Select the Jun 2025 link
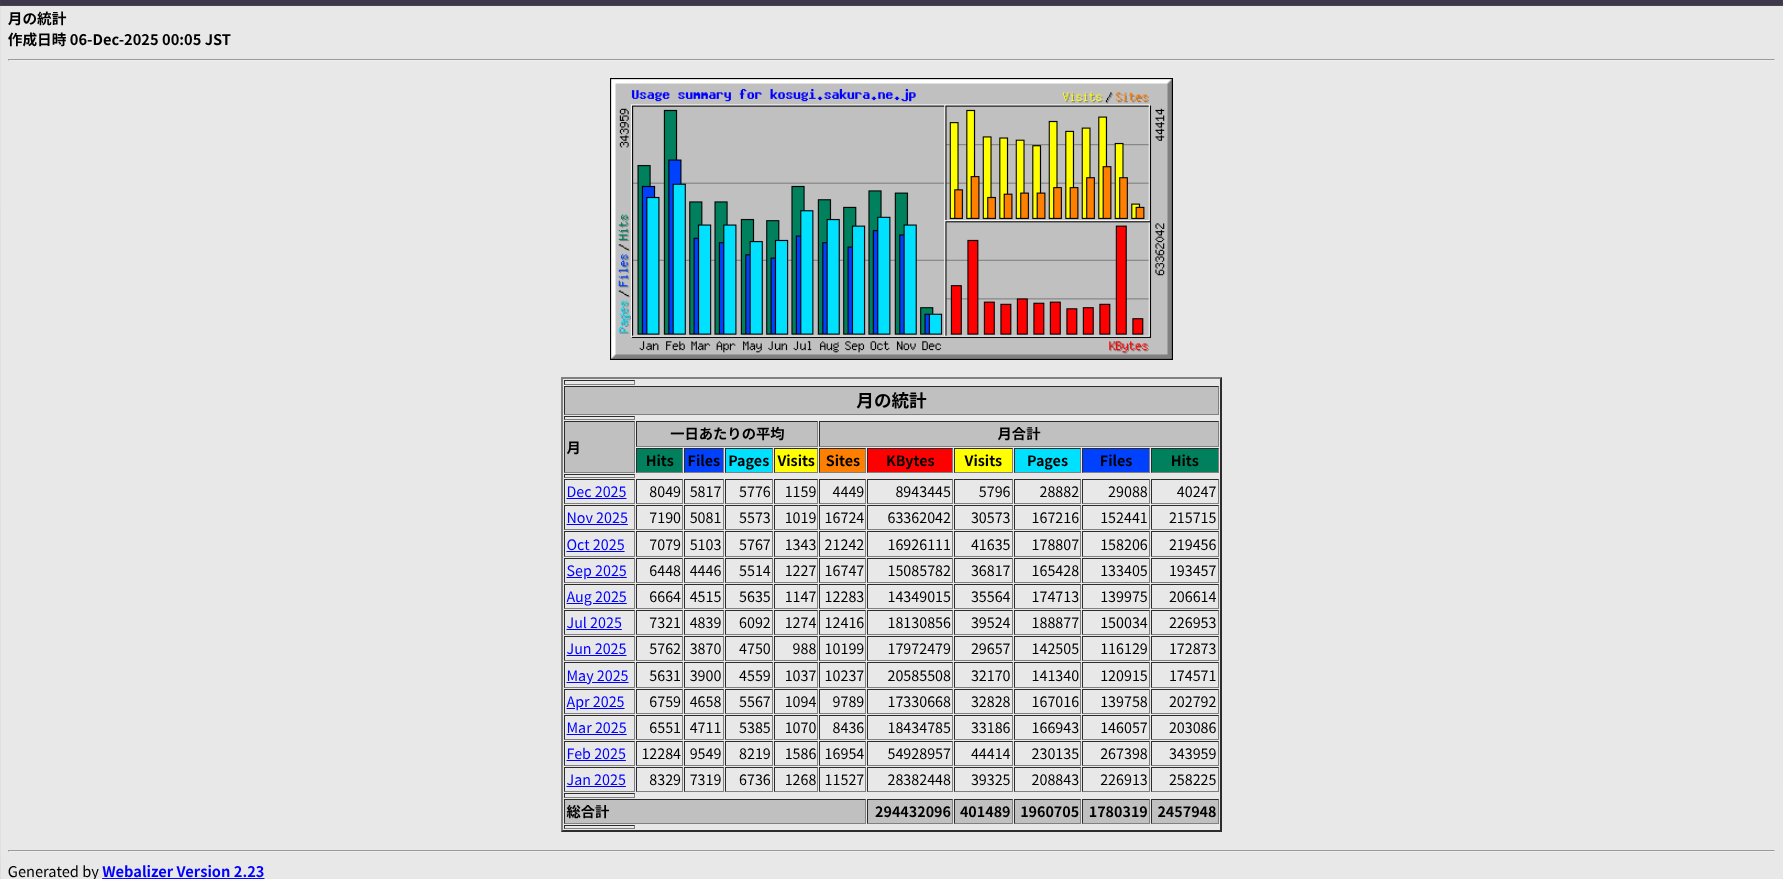This screenshot has width=1783, height=879. pos(596,649)
